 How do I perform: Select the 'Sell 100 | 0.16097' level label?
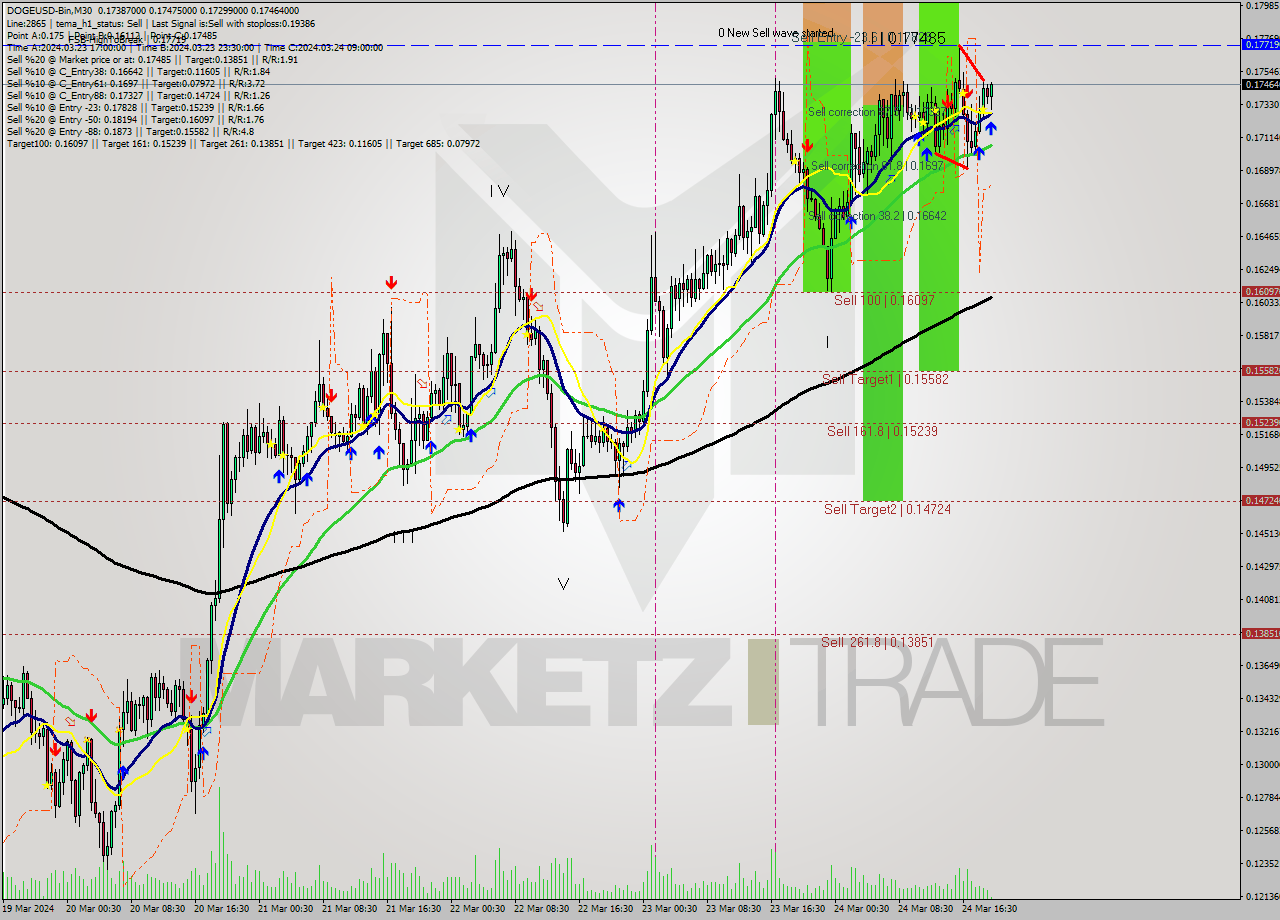(x=884, y=300)
